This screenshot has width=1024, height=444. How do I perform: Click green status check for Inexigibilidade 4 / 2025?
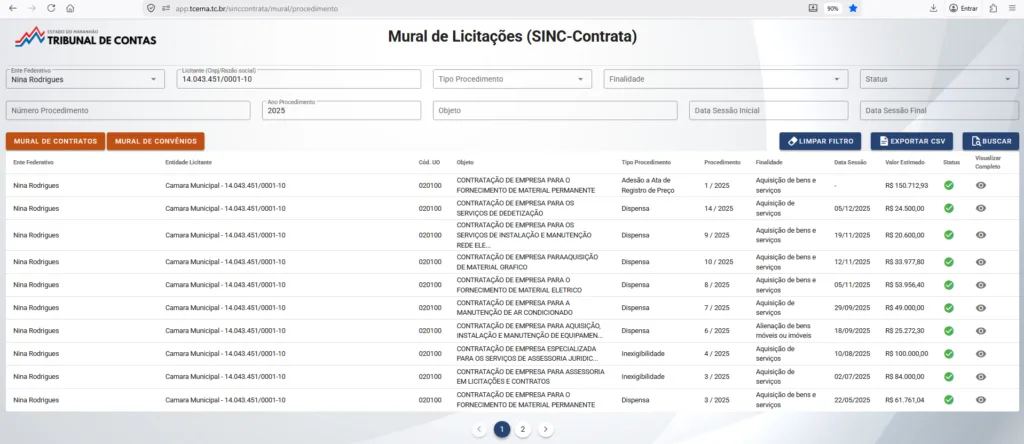coord(949,353)
